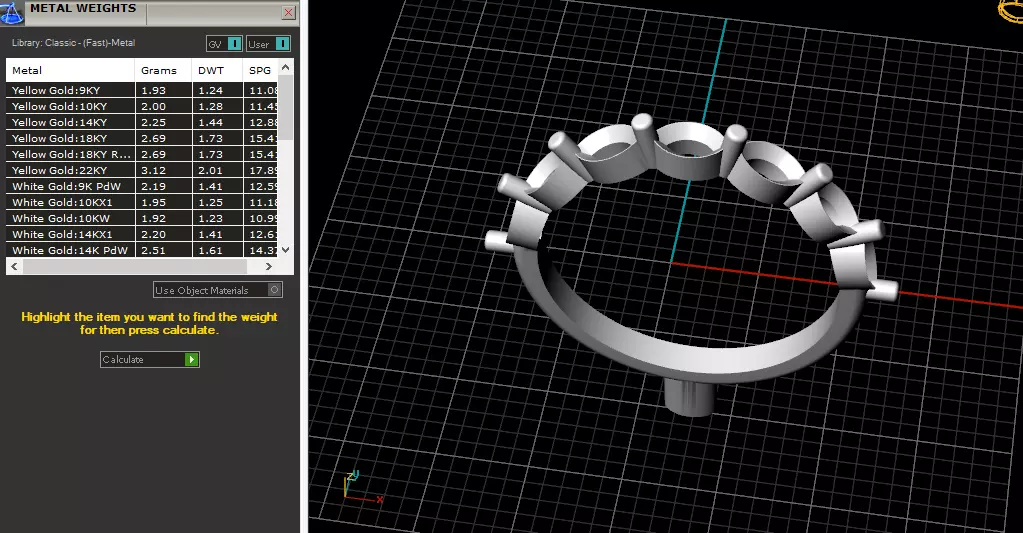
Task: Toggle Use Object Materials option
Action: 218,290
